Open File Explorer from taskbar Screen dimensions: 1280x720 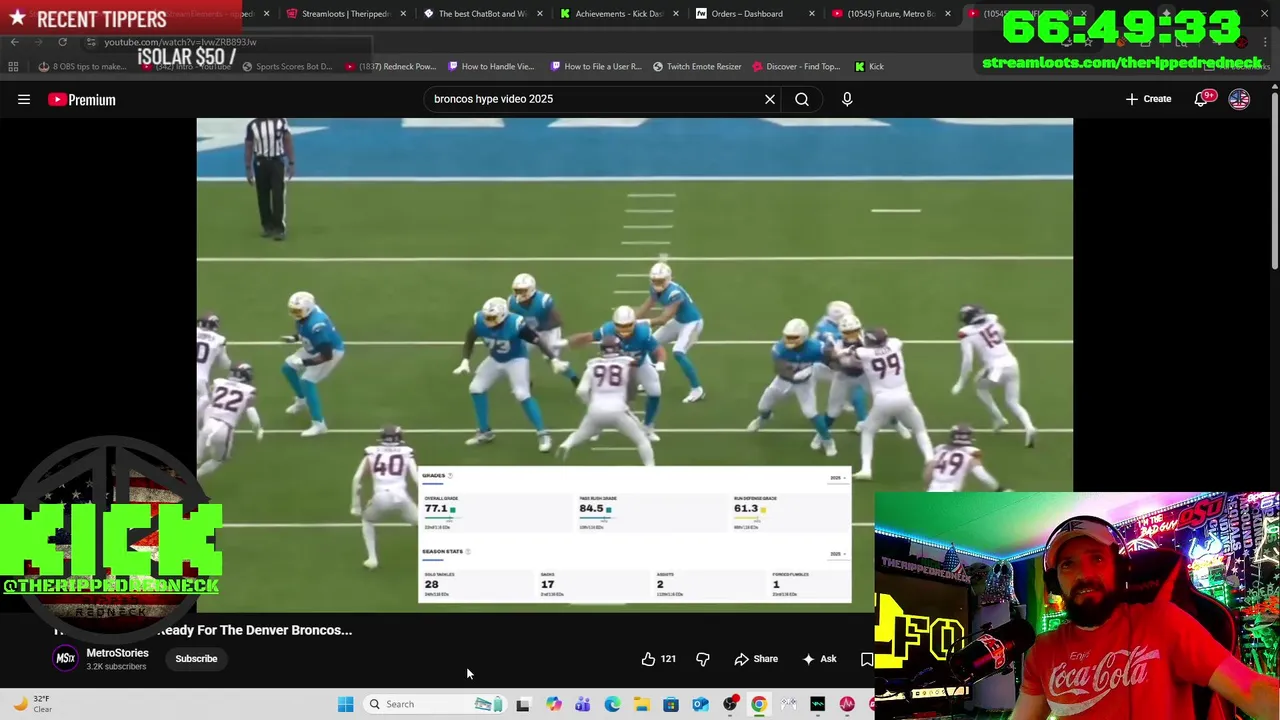[641, 704]
